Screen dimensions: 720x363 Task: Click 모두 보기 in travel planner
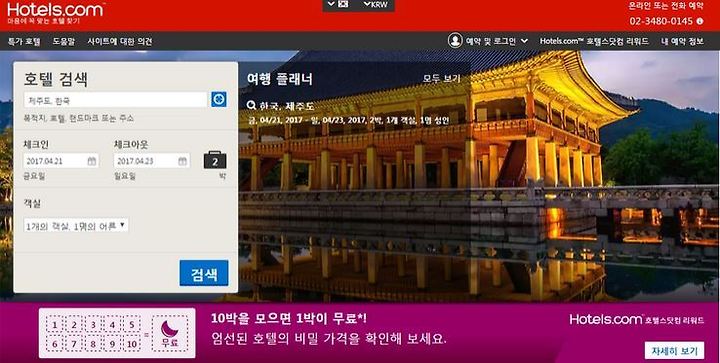(x=441, y=78)
